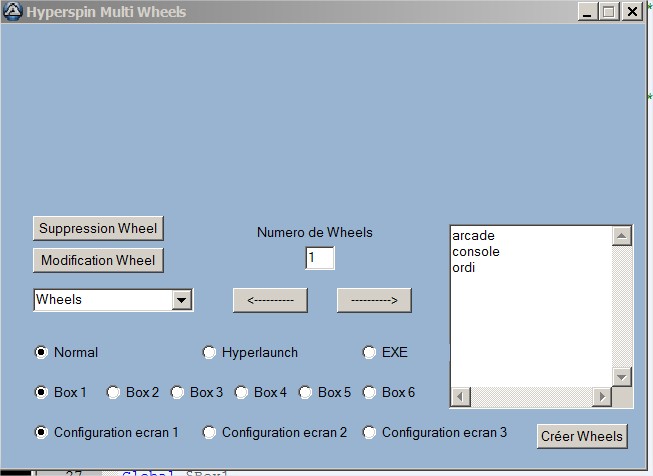653x476 pixels.
Task: Click the list's horizontal scrollbar track
Action: 531,396
